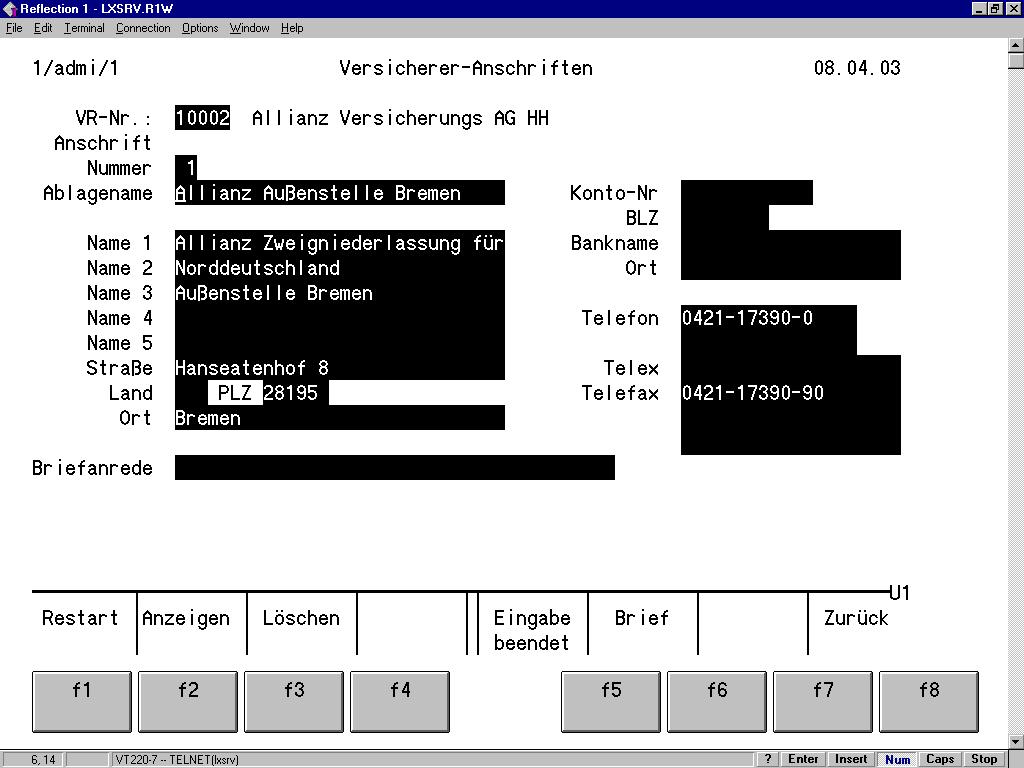Click the vertical scrollbar thumb

(x=1016, y=61)
